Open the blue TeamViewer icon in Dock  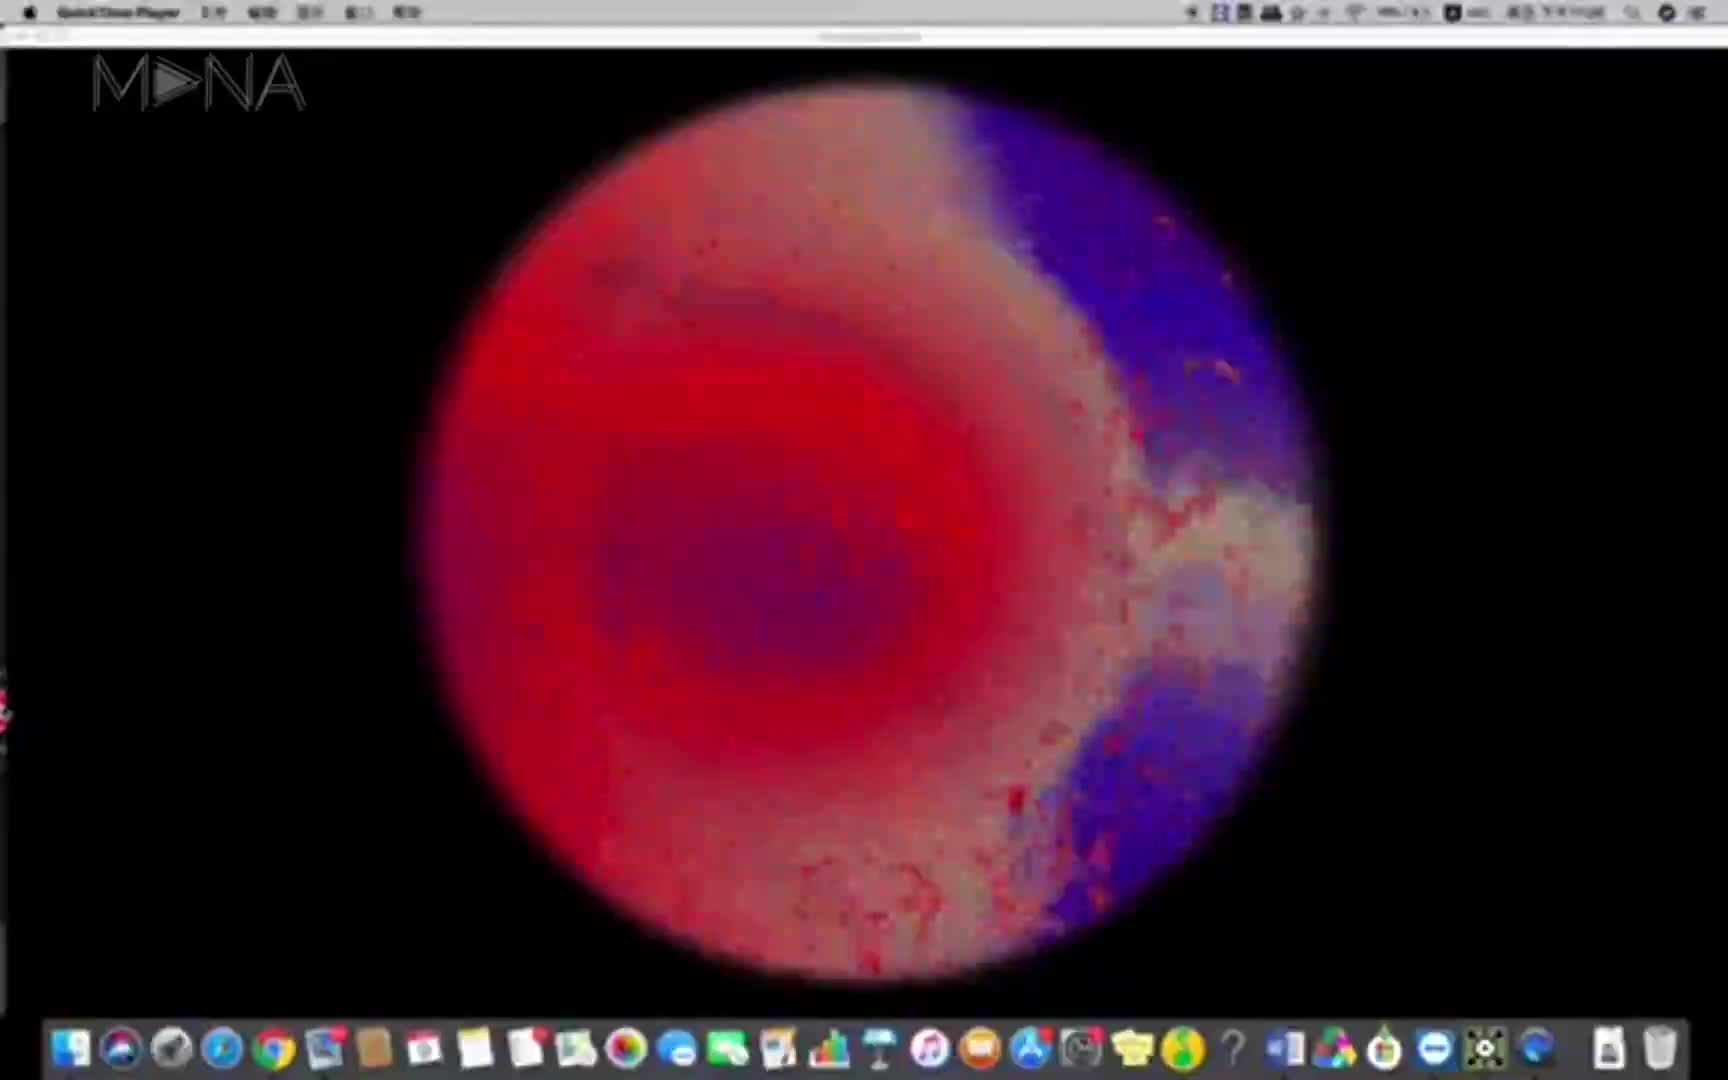(x=1435, y=1049)
